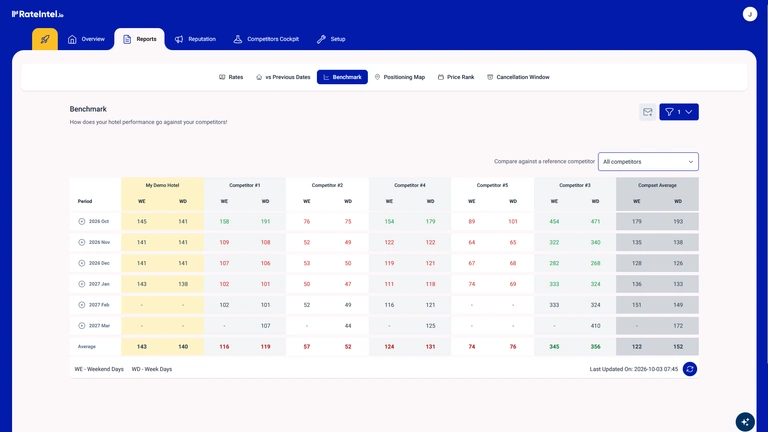Click the yellow rocket tab icon
Screen dimensions: 768x432
pos(45,39)
